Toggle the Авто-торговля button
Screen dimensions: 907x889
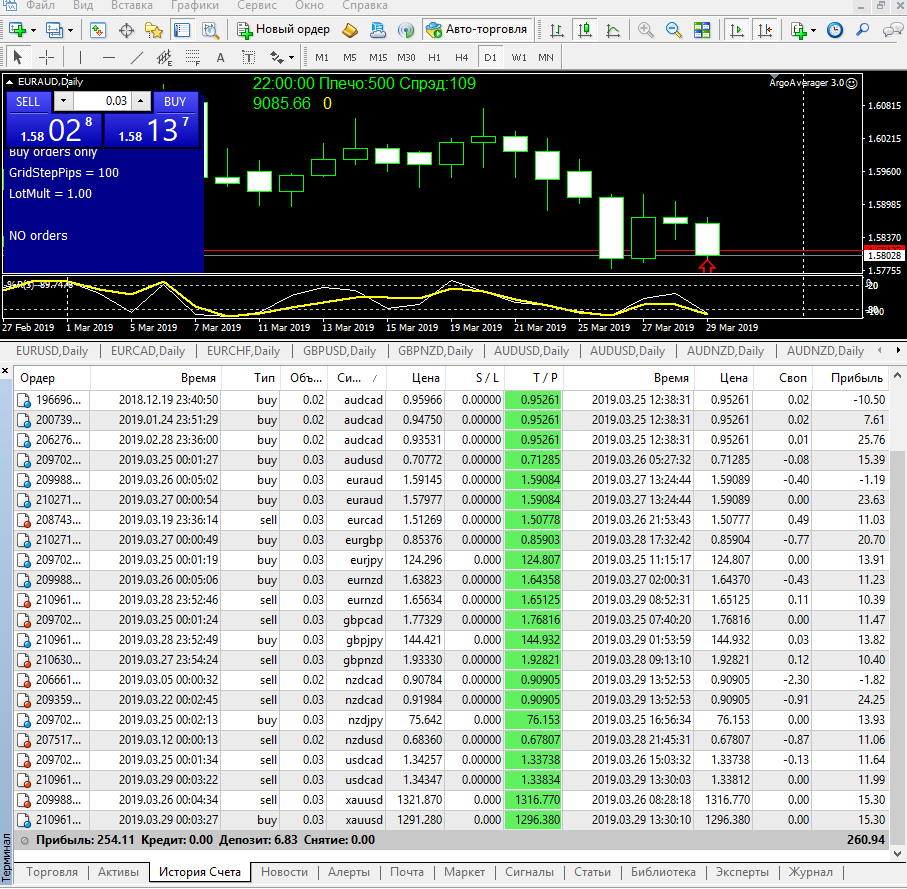476,29
